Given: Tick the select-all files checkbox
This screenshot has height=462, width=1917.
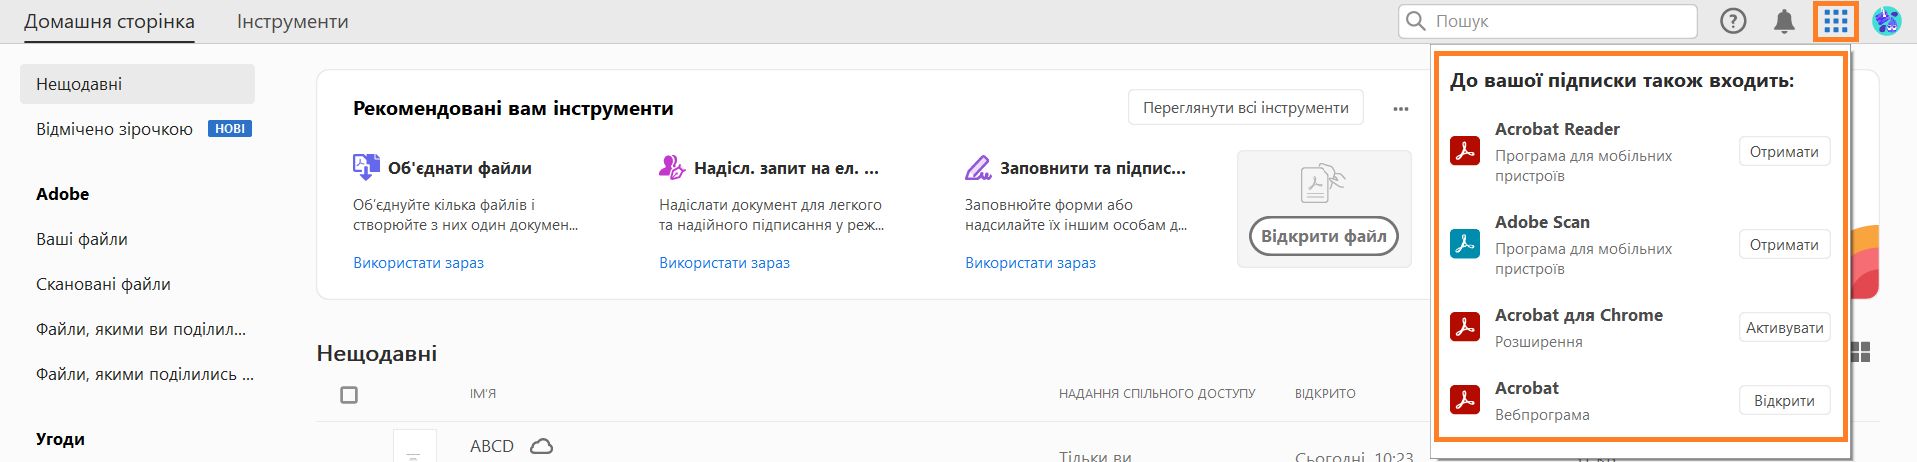Looking at the screenshot, I should [349, 395].
